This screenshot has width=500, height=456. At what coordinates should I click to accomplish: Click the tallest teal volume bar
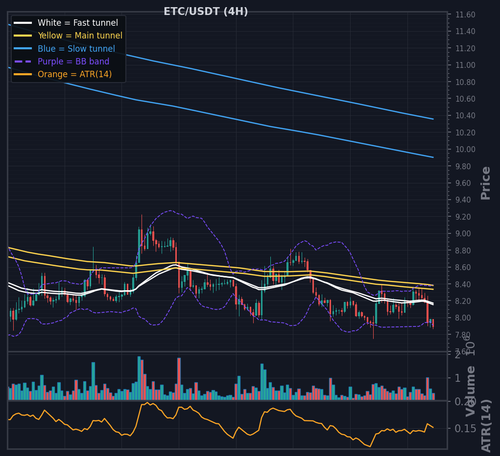click(x=139, y=378)
